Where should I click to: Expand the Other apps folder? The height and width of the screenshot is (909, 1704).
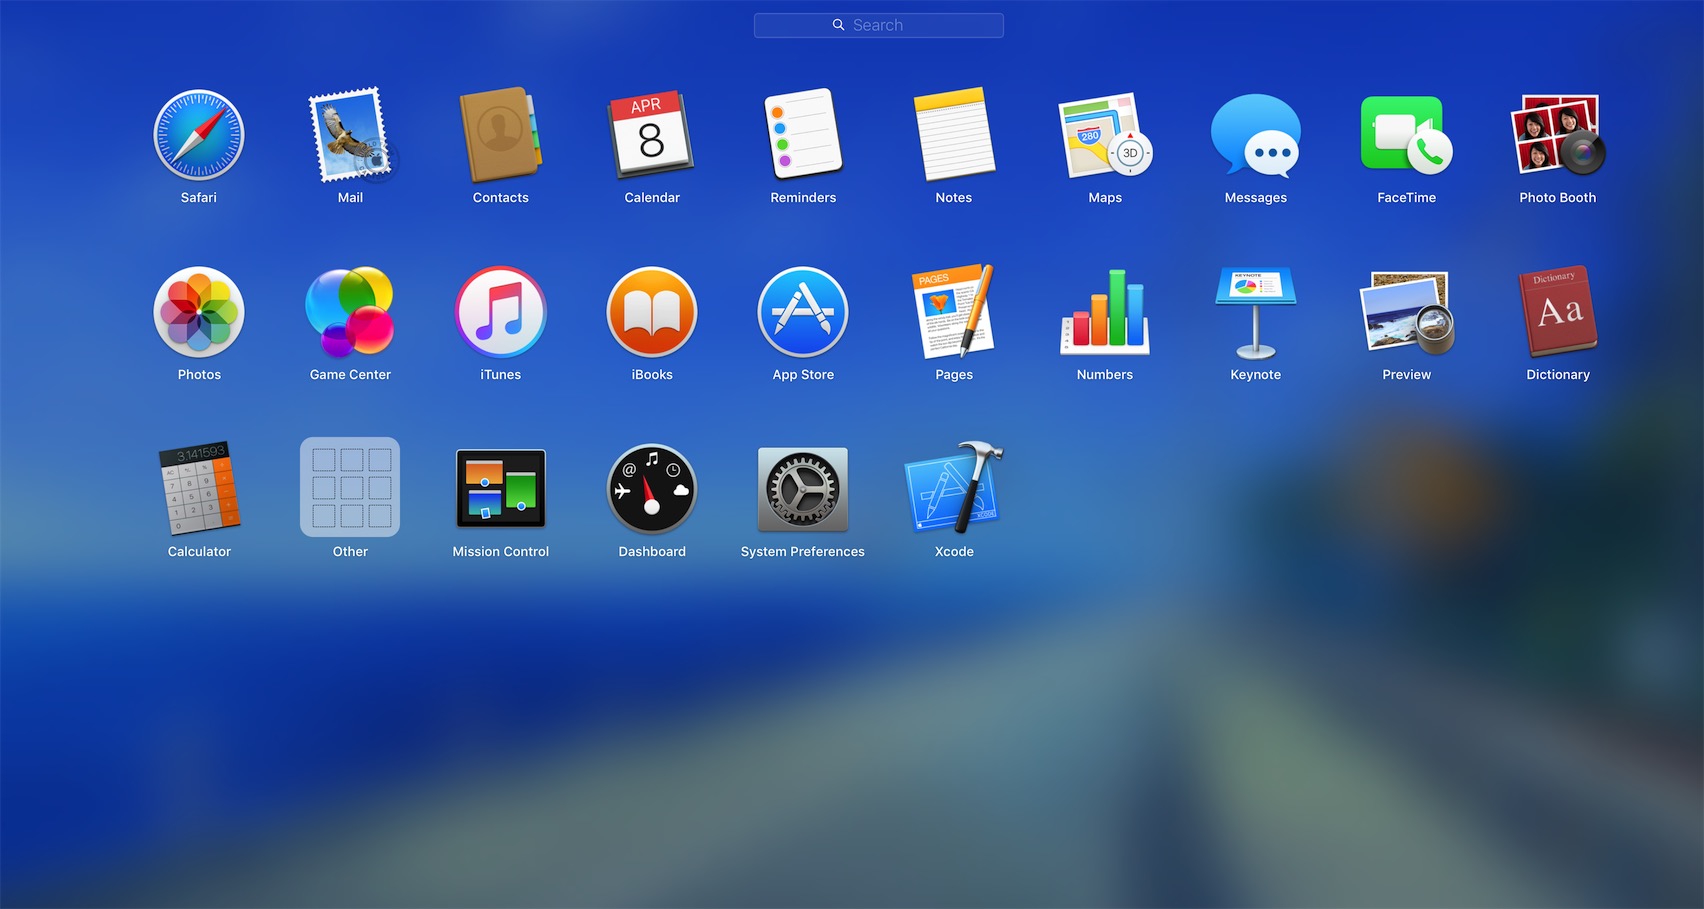click(x=350, y=488)
